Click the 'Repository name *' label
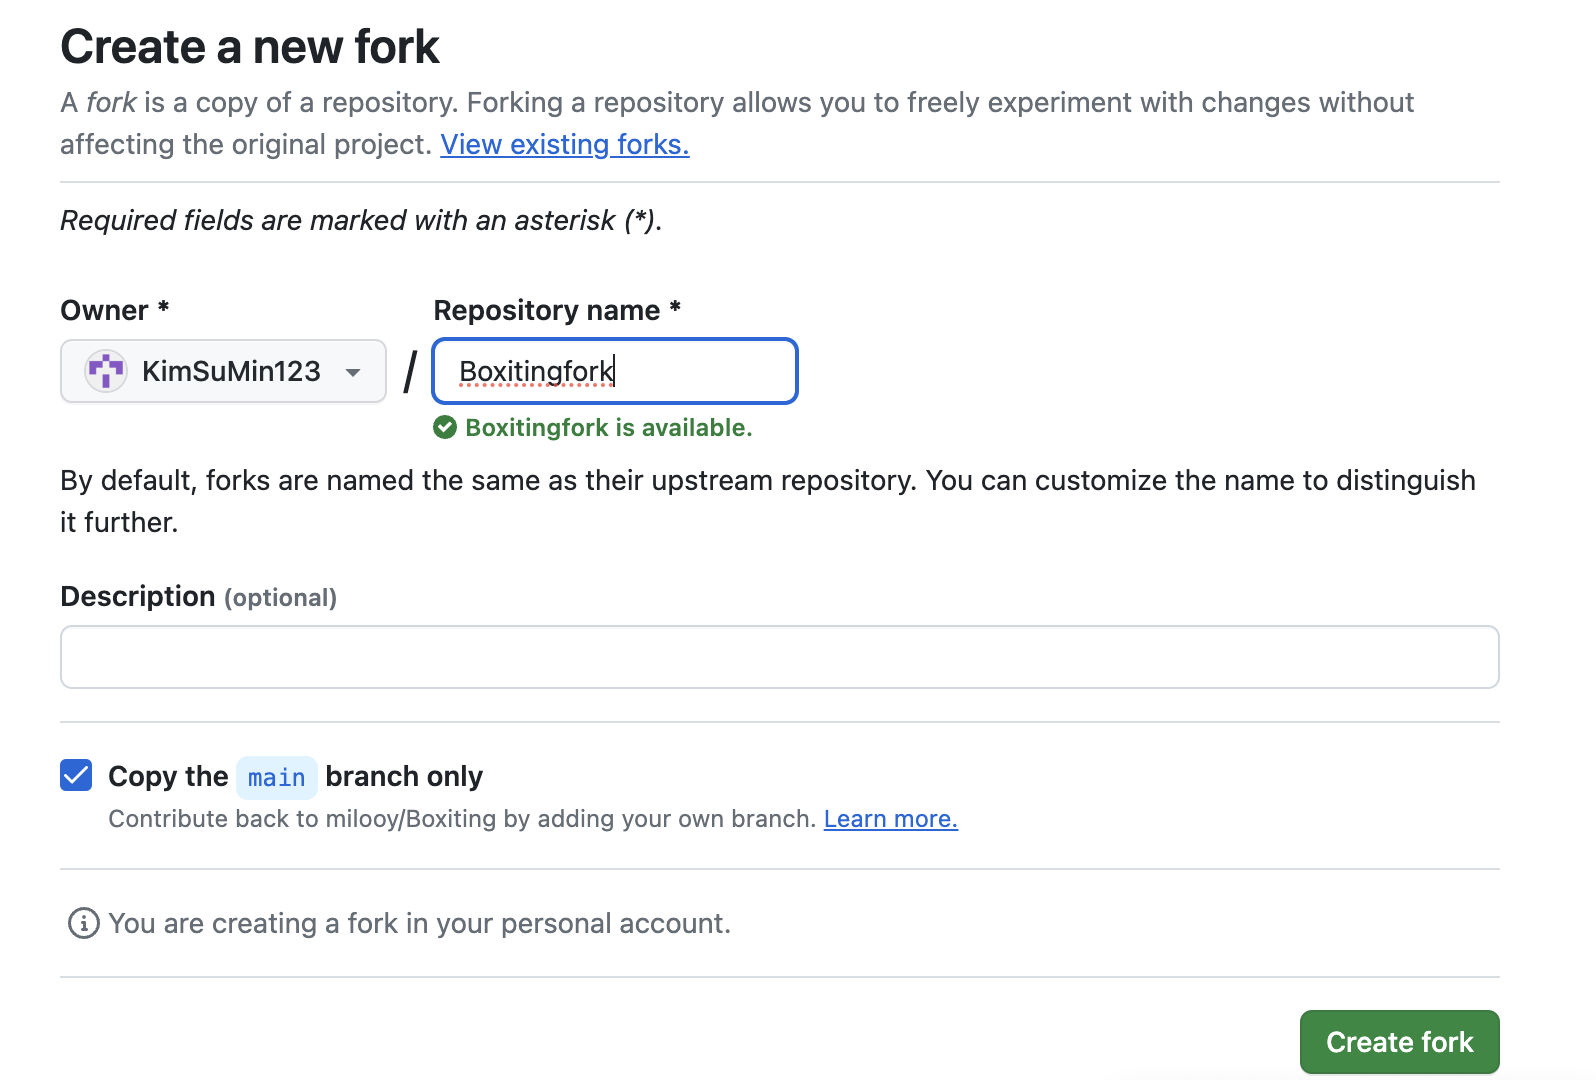 pyautogui.click(x=557, y=310)
